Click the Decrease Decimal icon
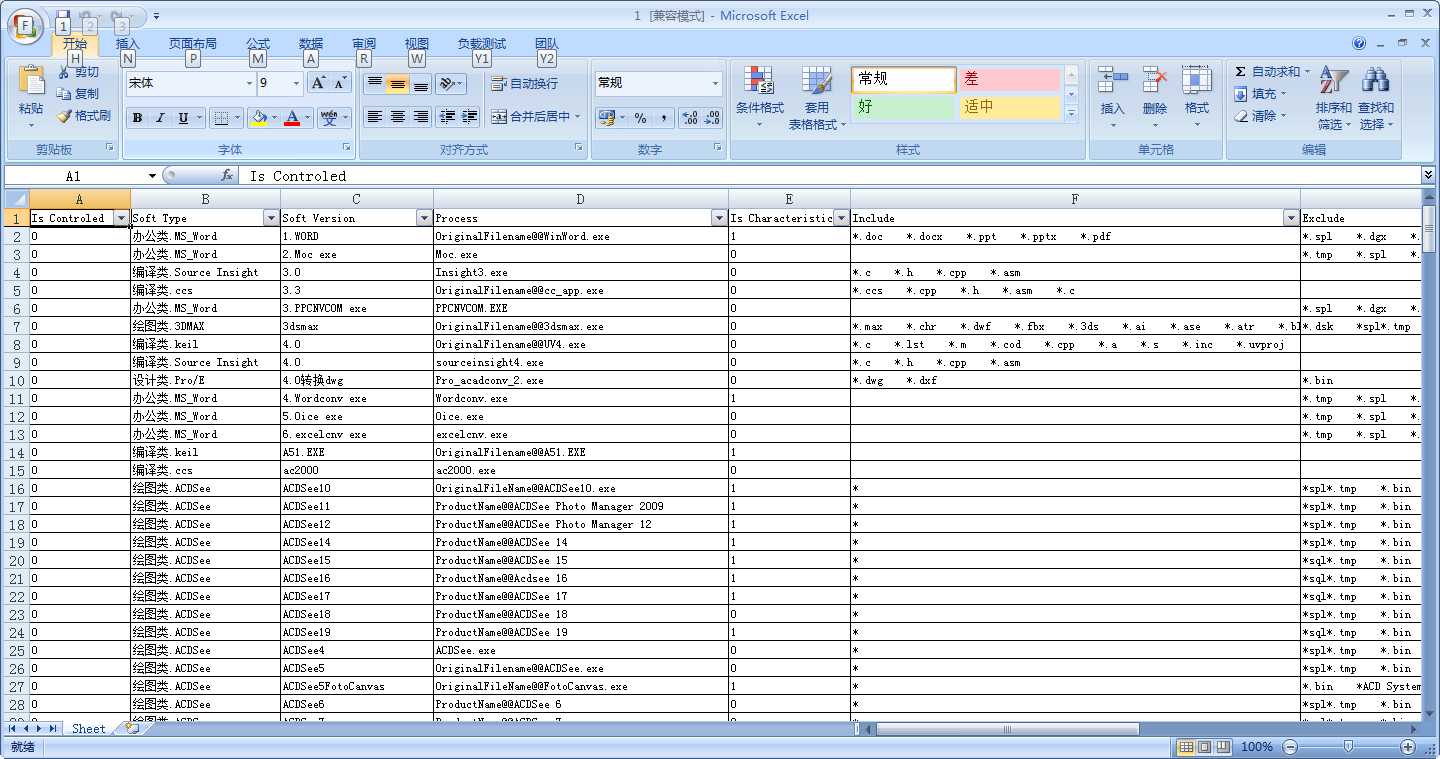The width and height of the screenshot is (1440, 759). (712, 118)
